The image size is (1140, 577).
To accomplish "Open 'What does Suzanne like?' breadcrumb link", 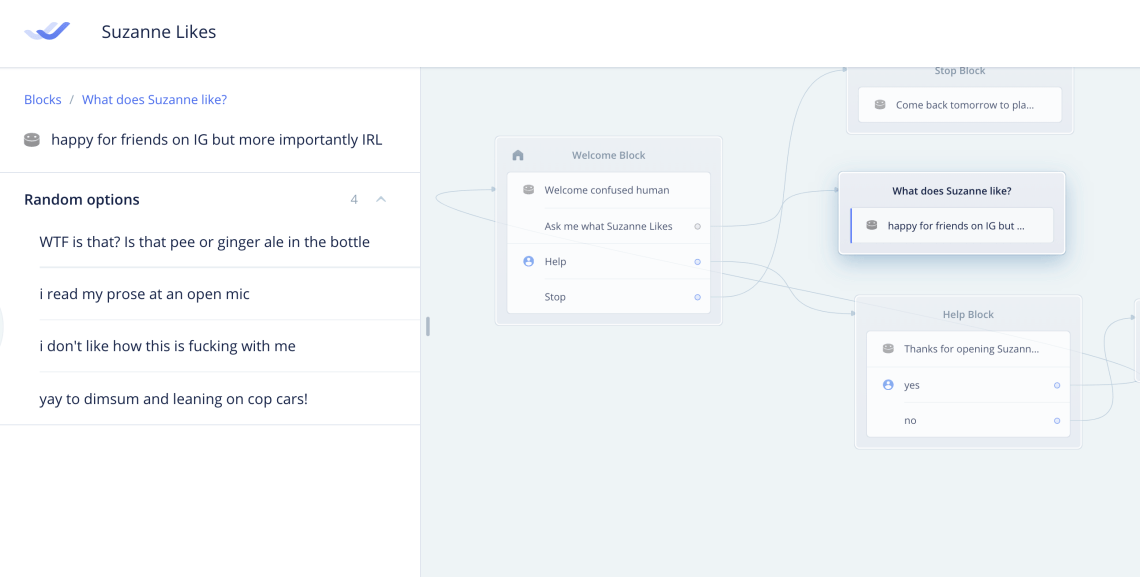I will 154,100.
